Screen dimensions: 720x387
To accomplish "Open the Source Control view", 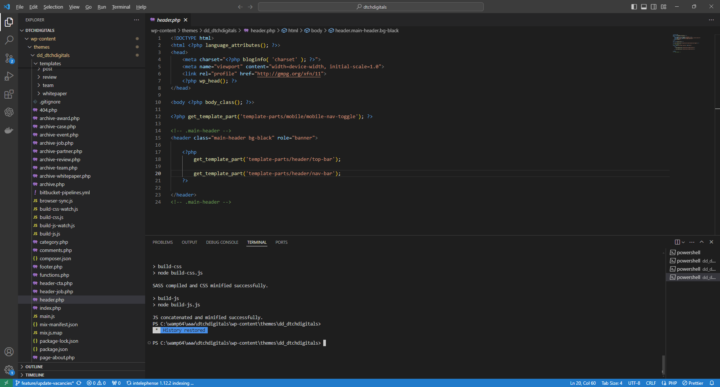I will (9, 58).
